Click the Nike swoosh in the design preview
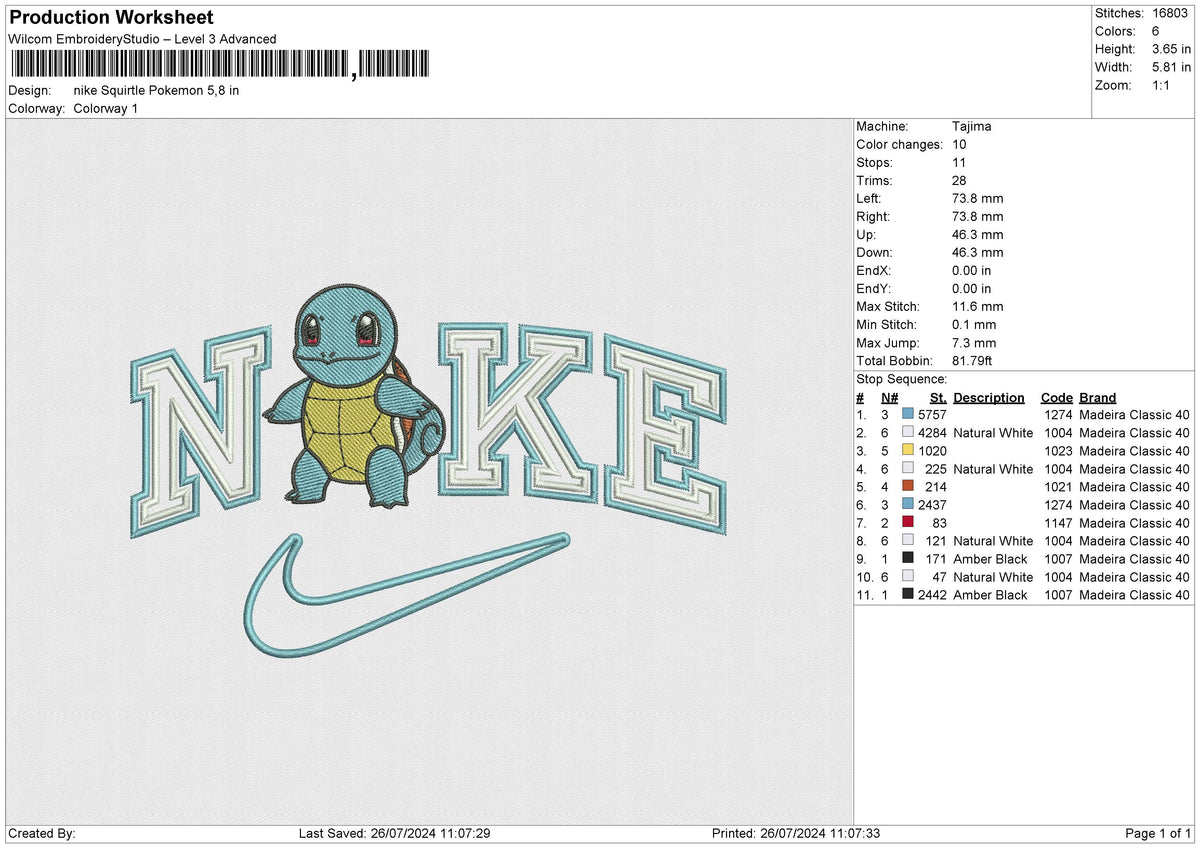This screenshot has width=1200, height=848. [x=408, y=597]
